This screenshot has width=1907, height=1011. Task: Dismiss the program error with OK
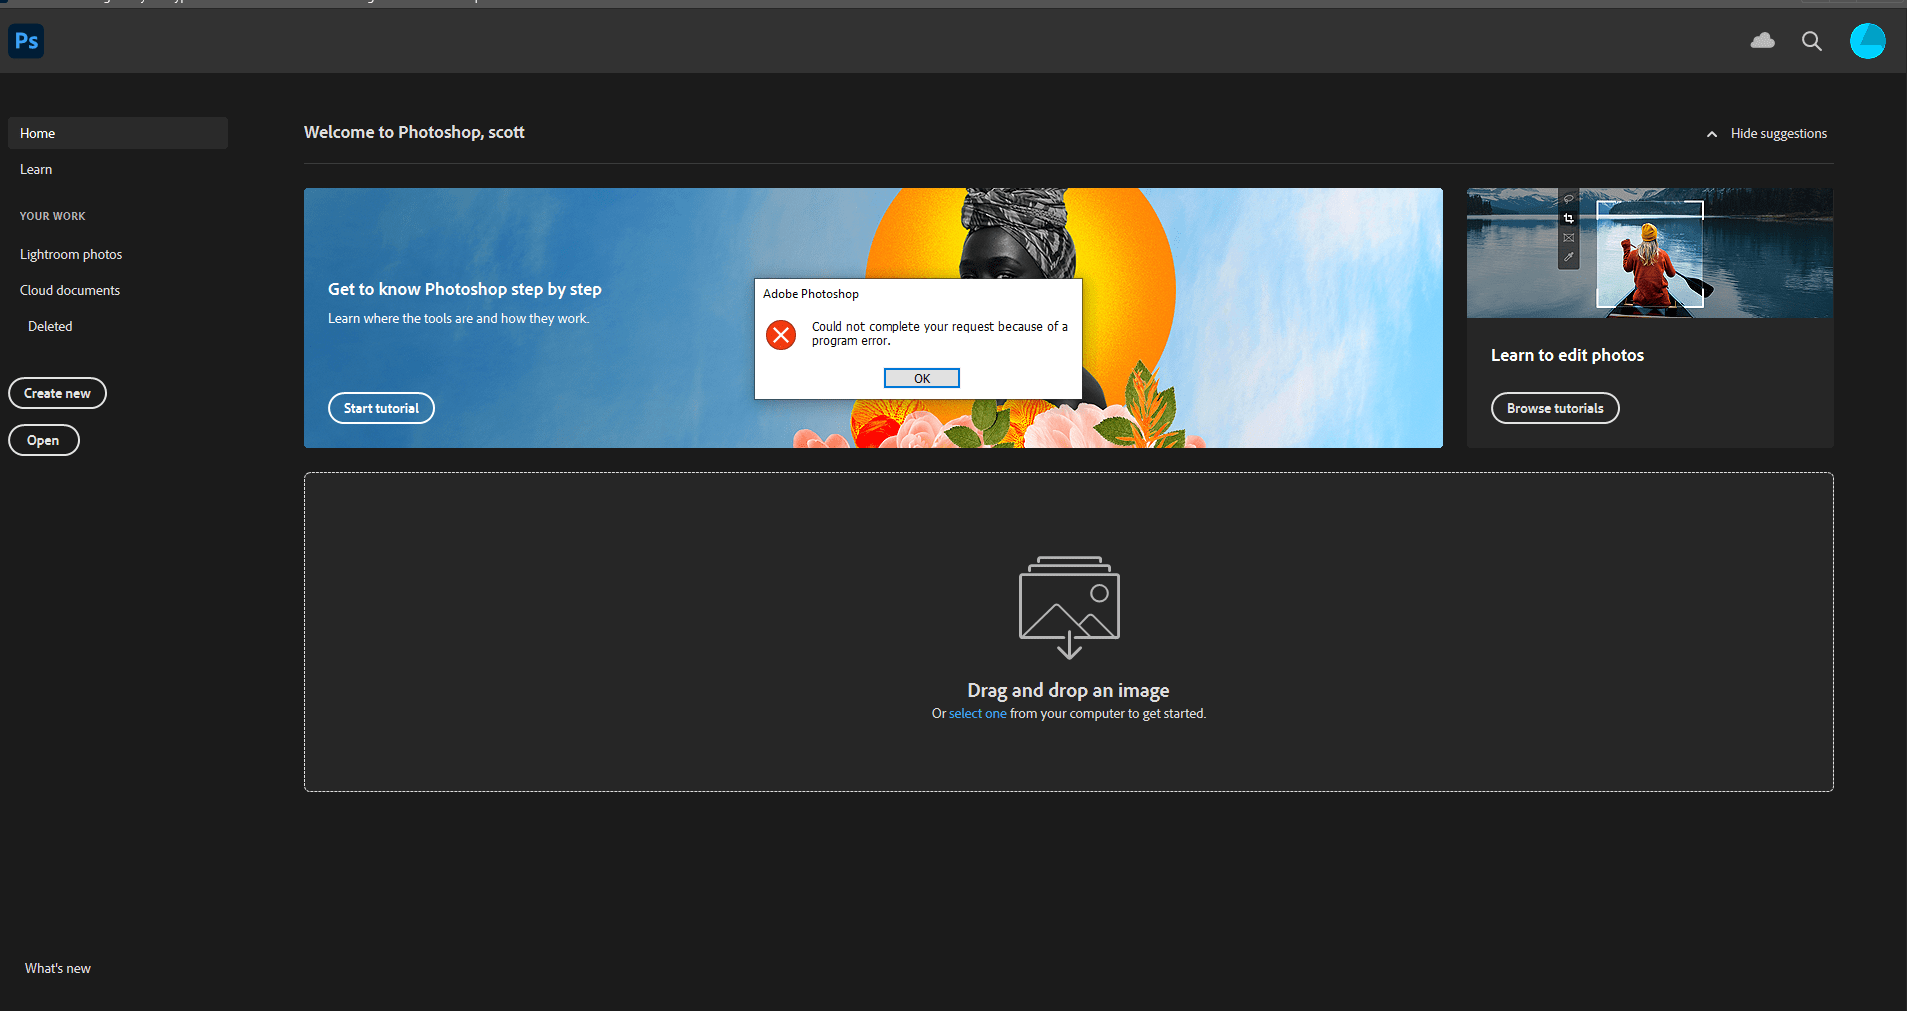pyautogui.click(x=920, y=378)
